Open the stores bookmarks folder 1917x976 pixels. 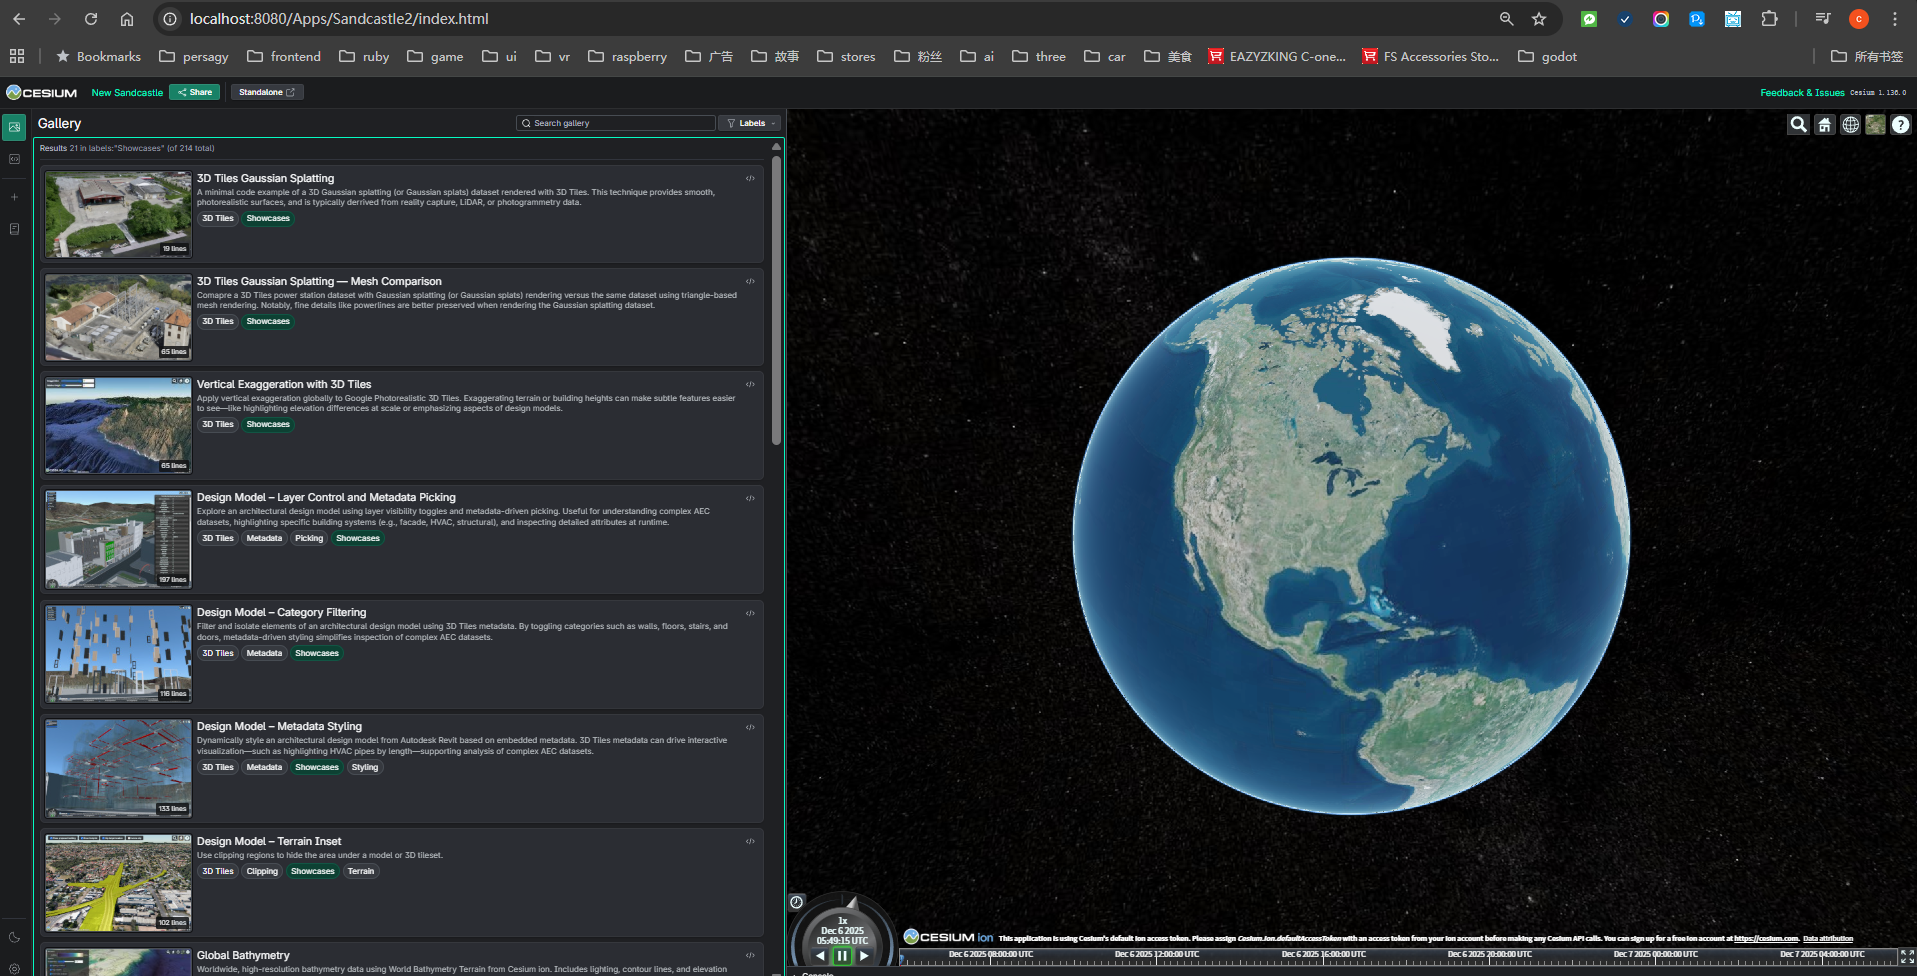pos(846,57)
